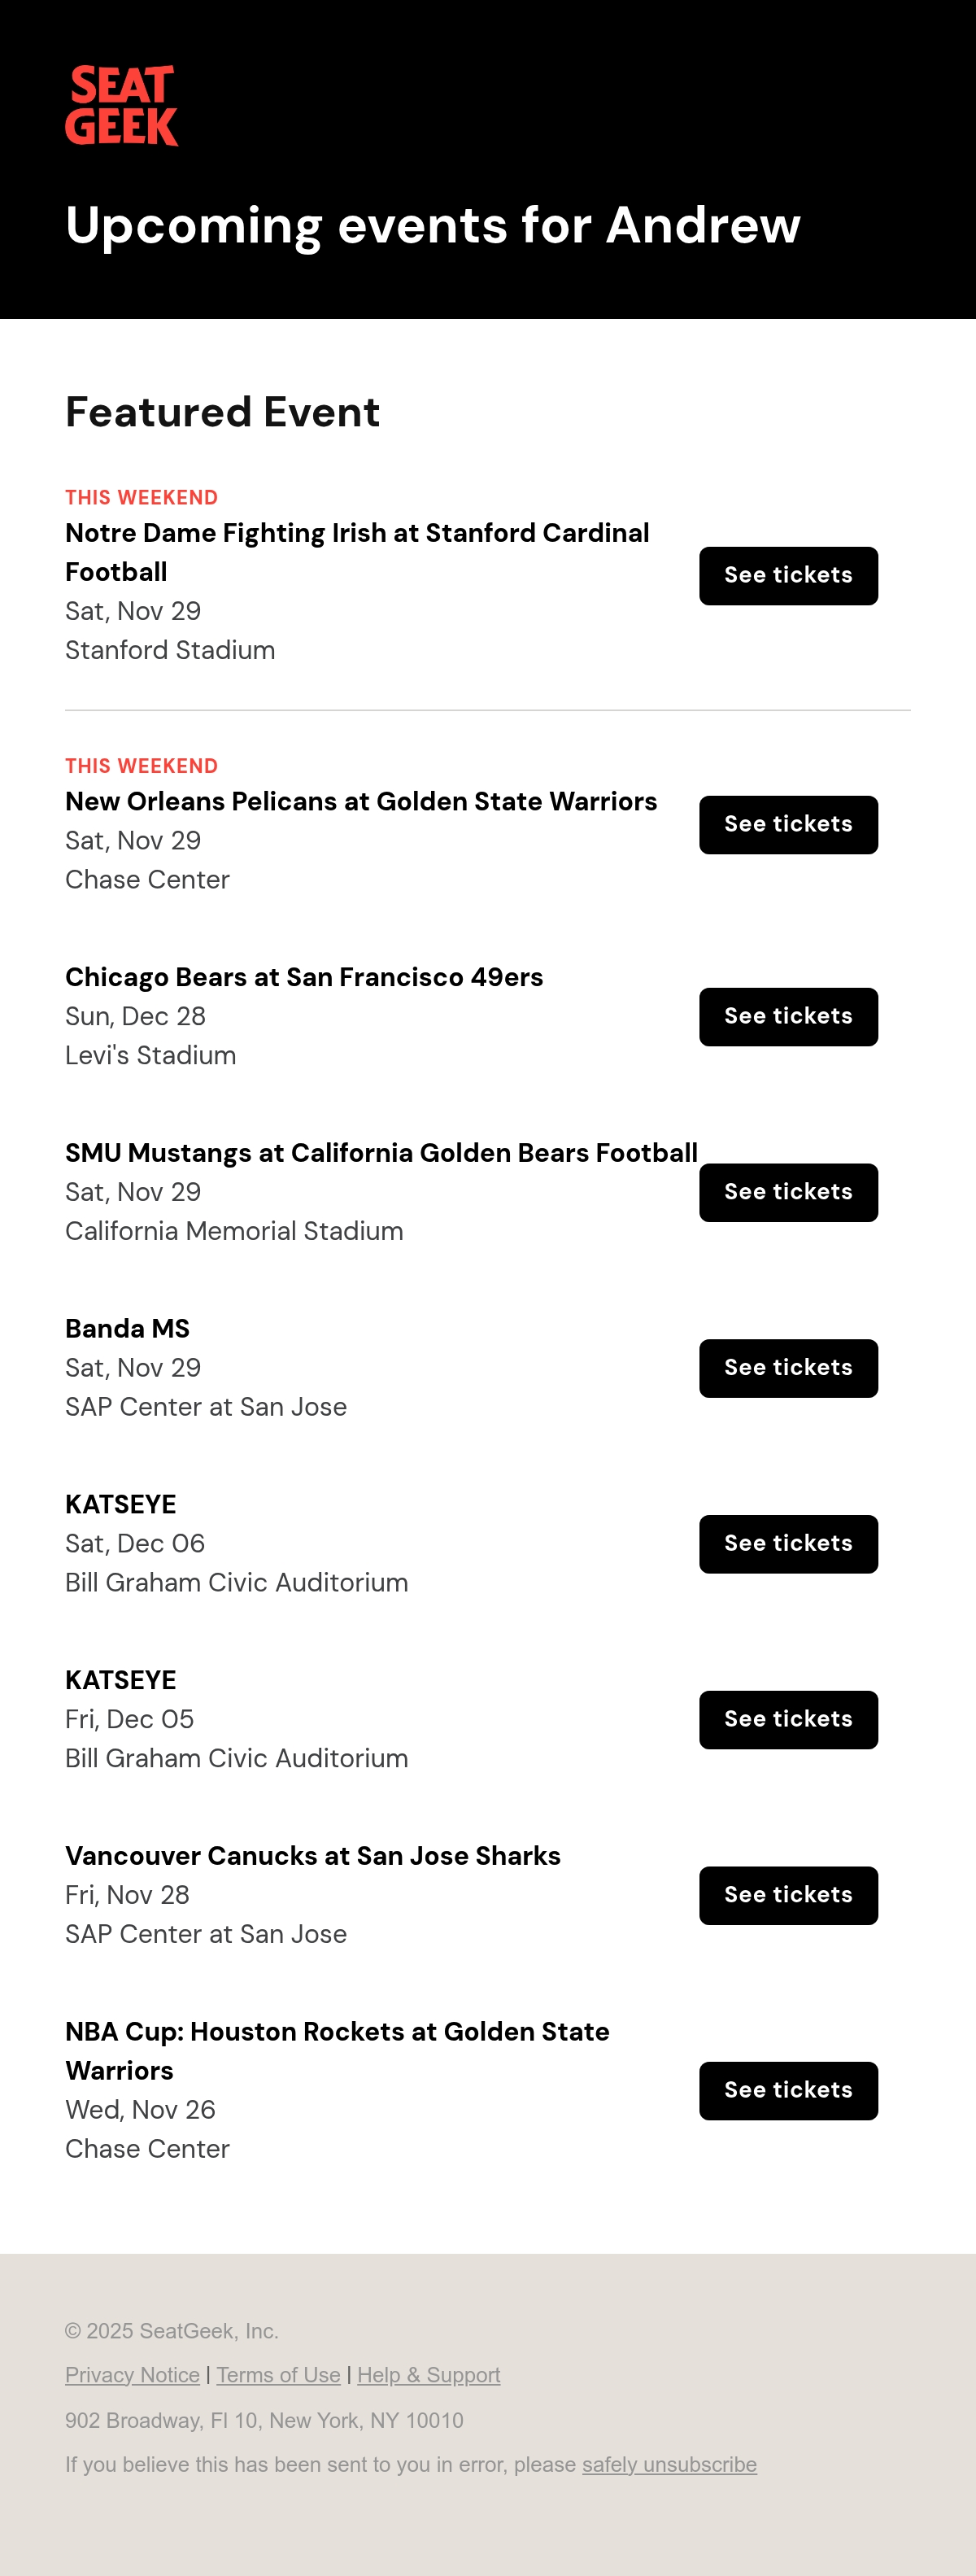Open the Terms of Use link
976x2576 pixels.
pos(278,2375)
